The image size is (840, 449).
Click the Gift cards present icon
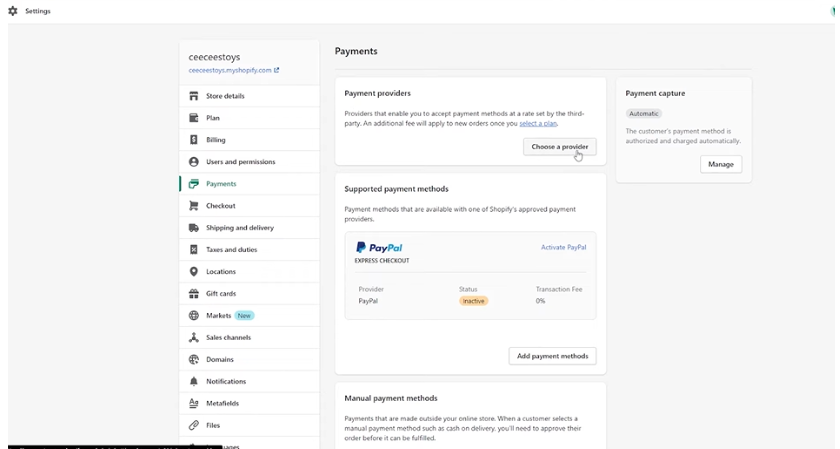194,294
